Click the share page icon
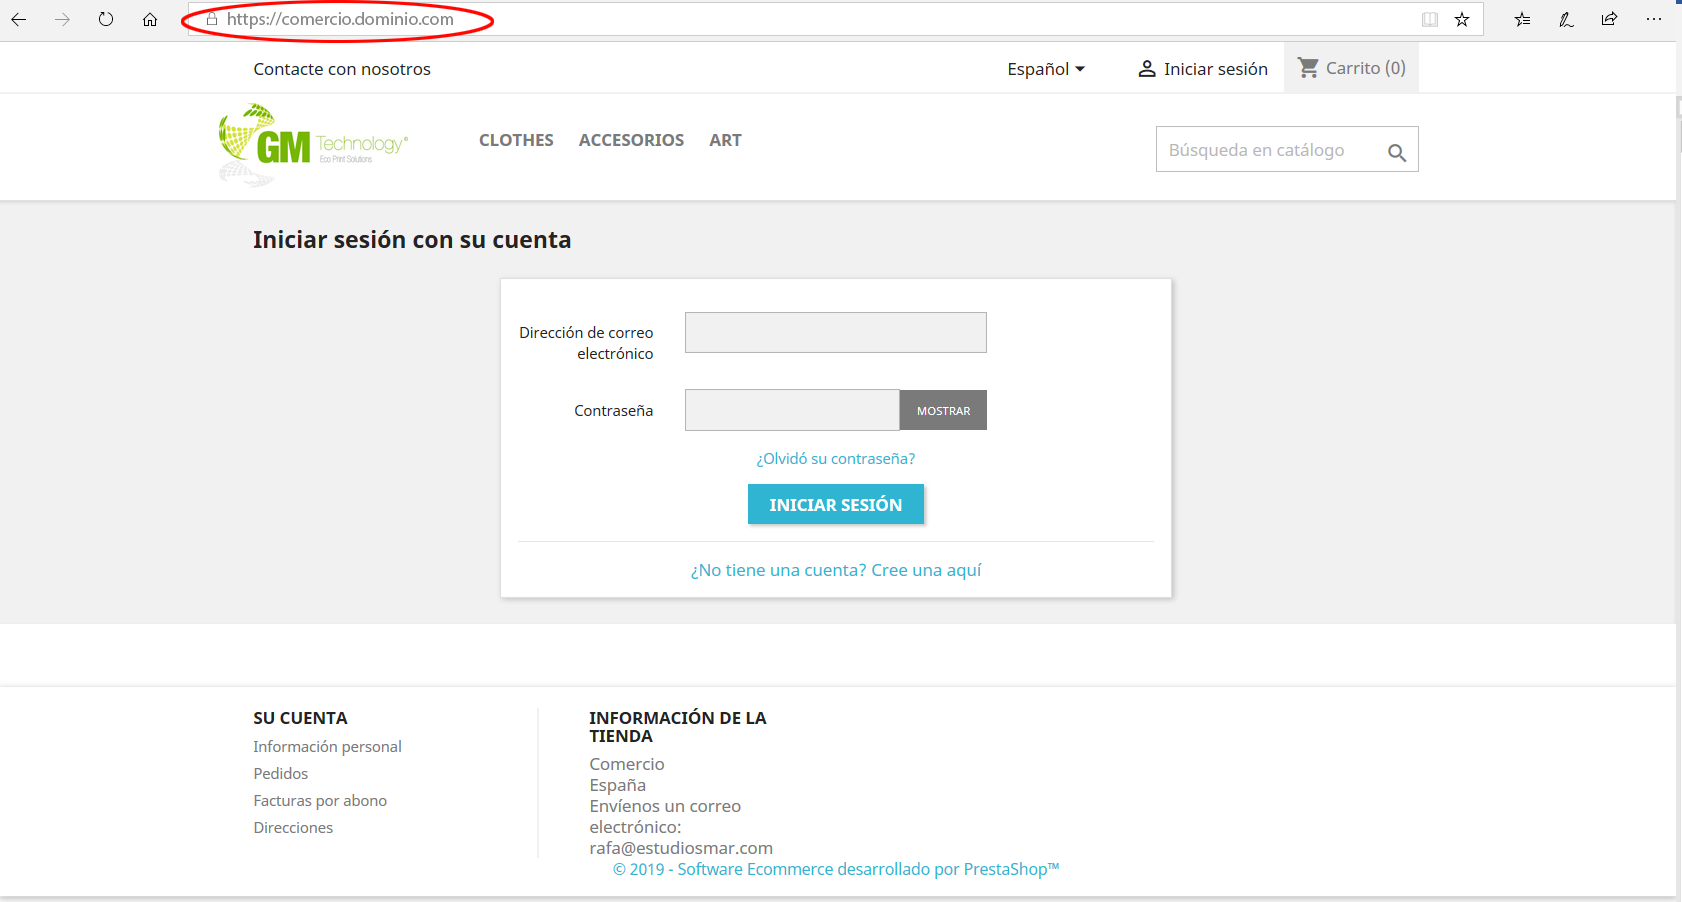The image size is (1682, 902). point(1609,19)
